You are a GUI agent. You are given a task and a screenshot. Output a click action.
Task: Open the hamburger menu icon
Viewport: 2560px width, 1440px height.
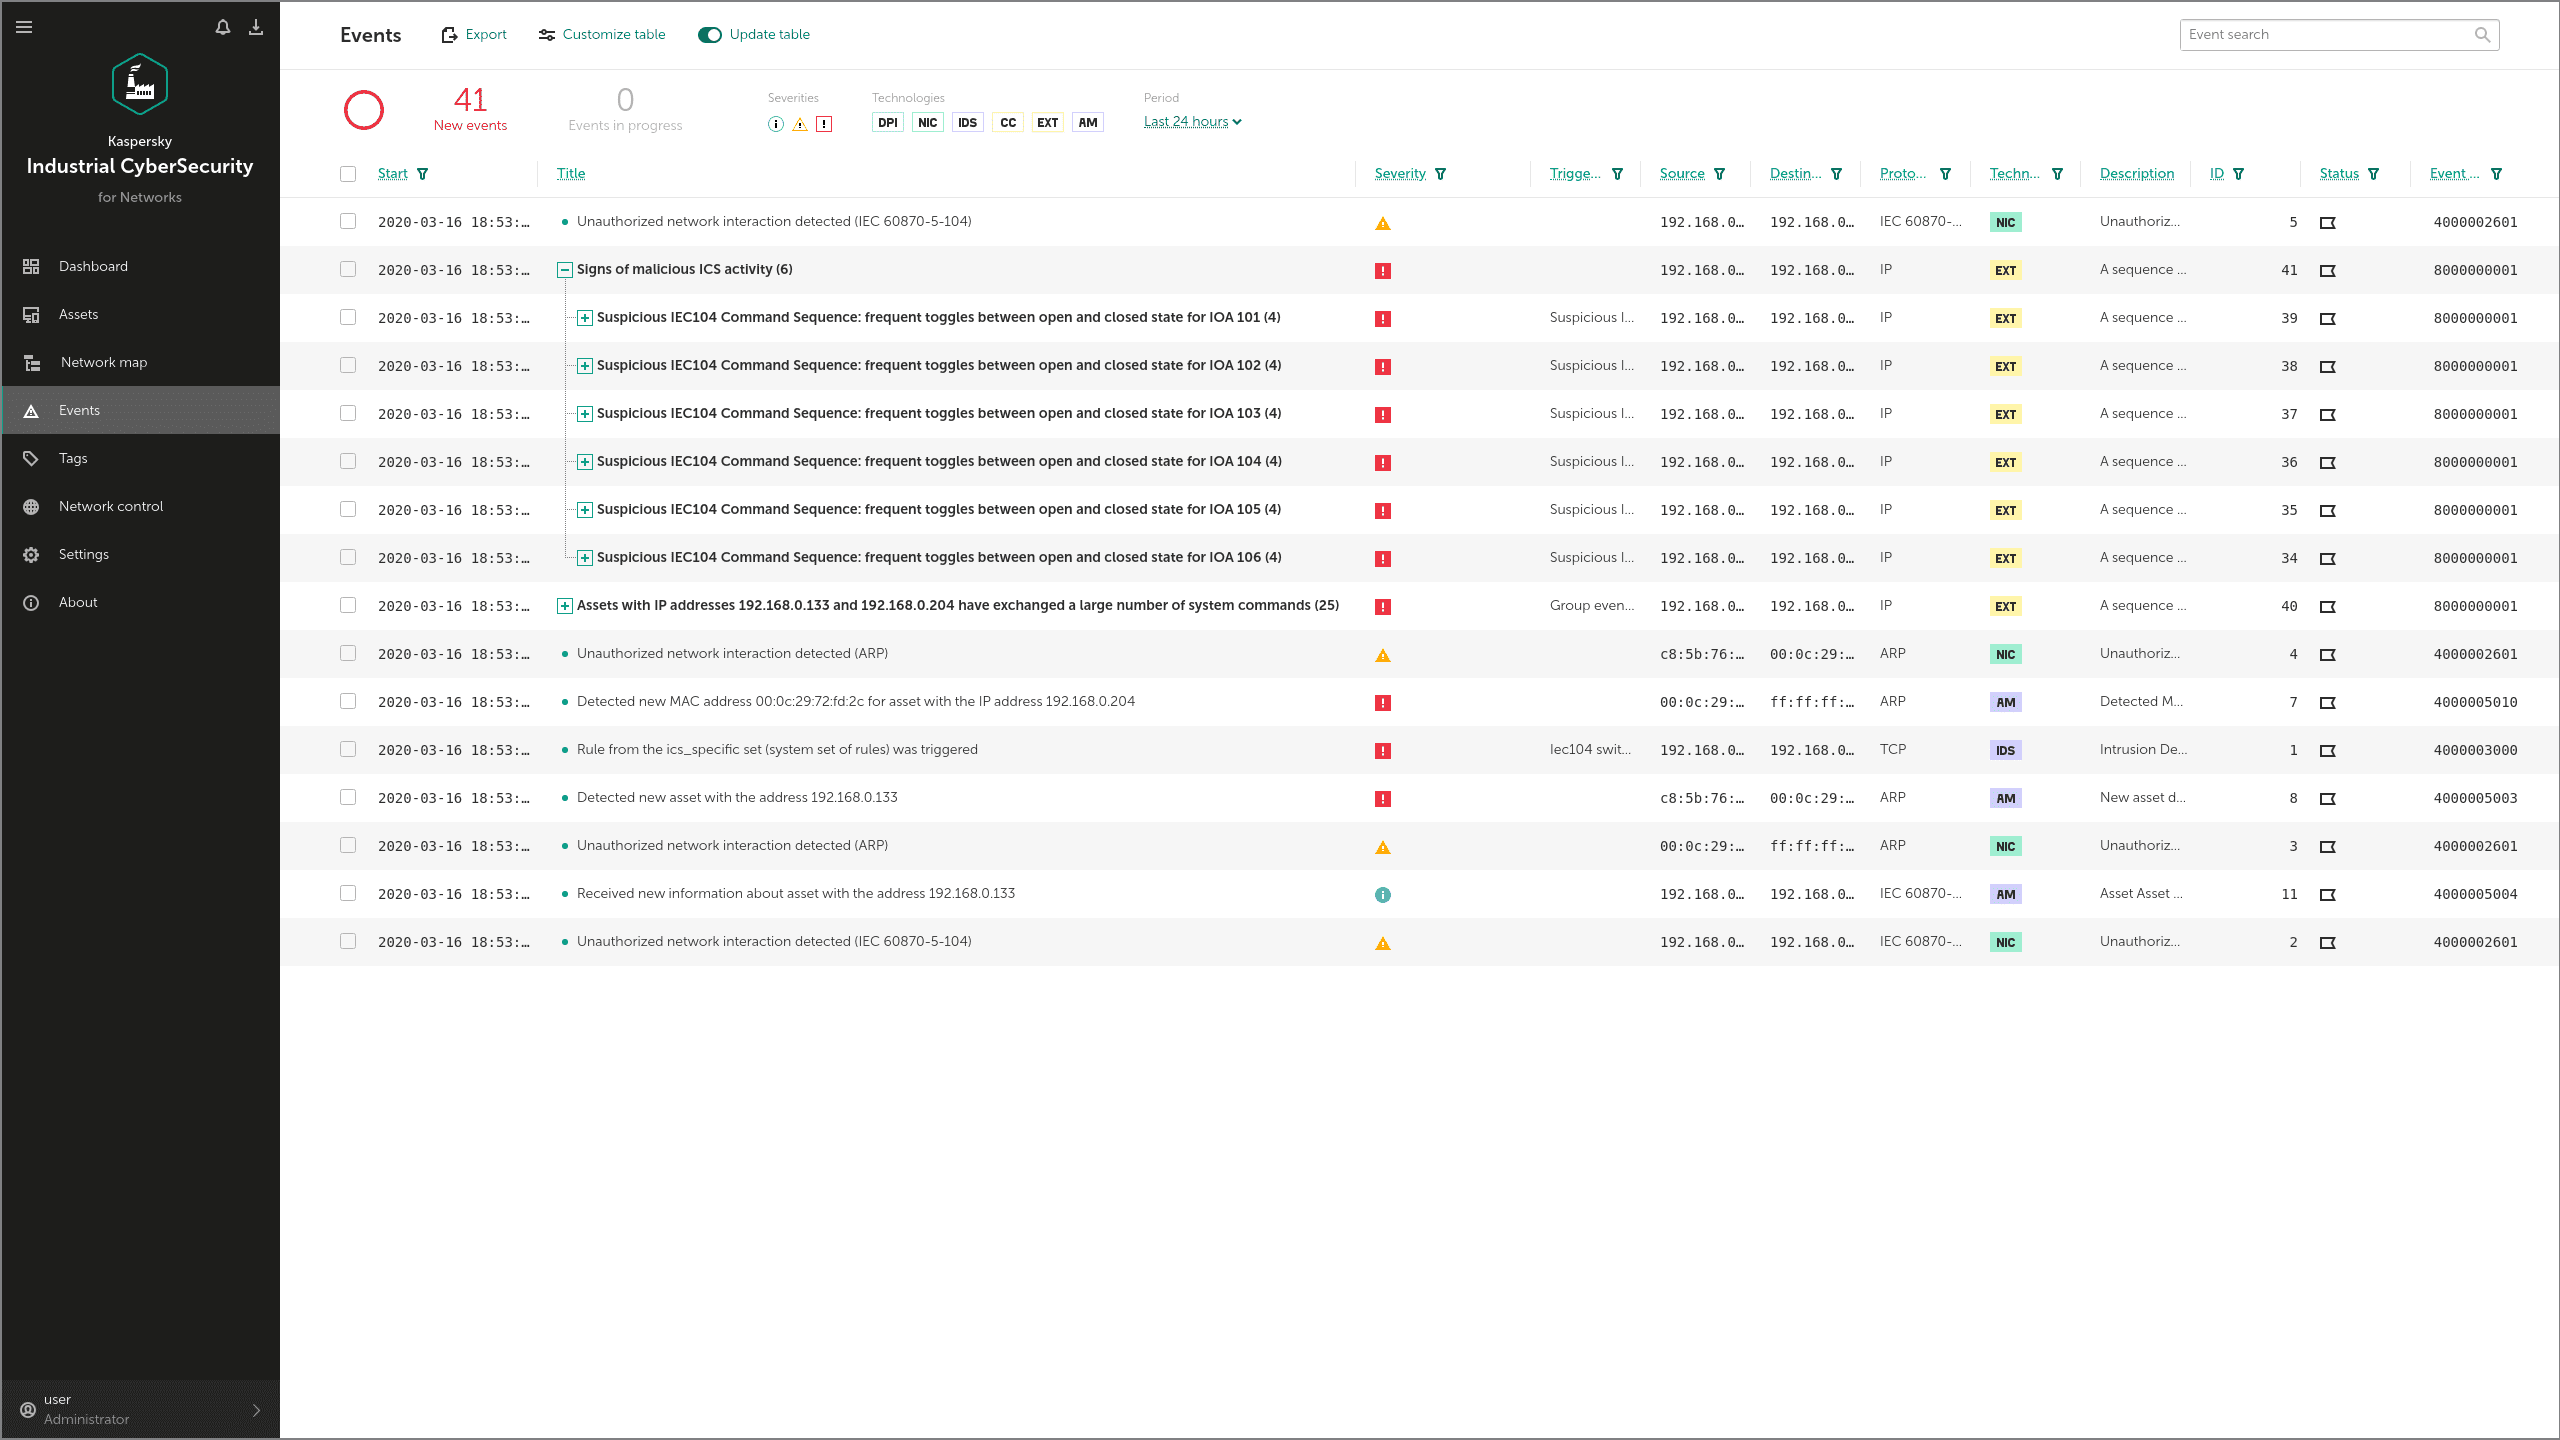(x=24, y=27)
